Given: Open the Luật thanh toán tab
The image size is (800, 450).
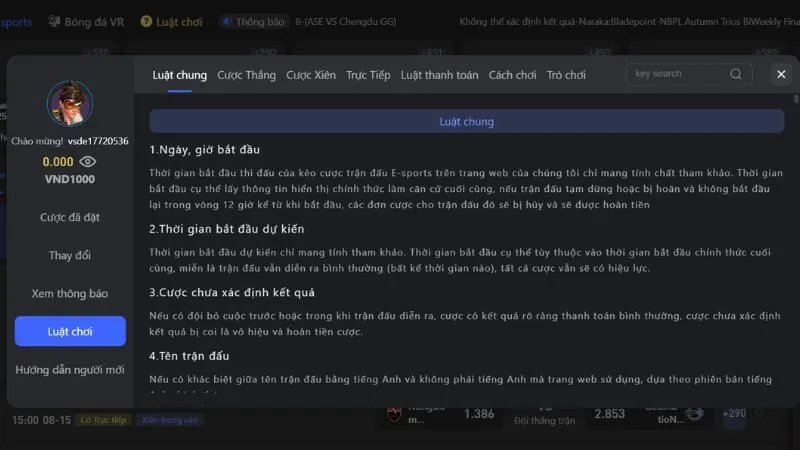Looking at the screenshot, I should point(439,75).
